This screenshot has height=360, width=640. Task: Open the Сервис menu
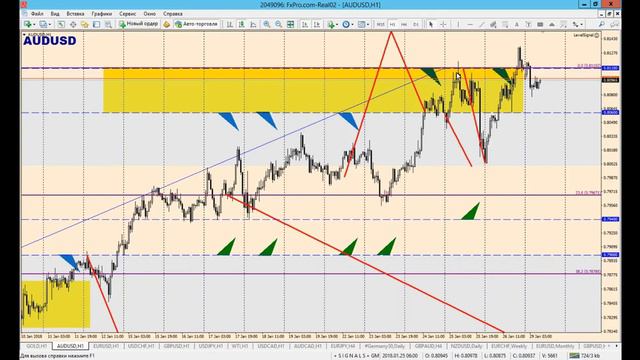(x=128, y=13)
